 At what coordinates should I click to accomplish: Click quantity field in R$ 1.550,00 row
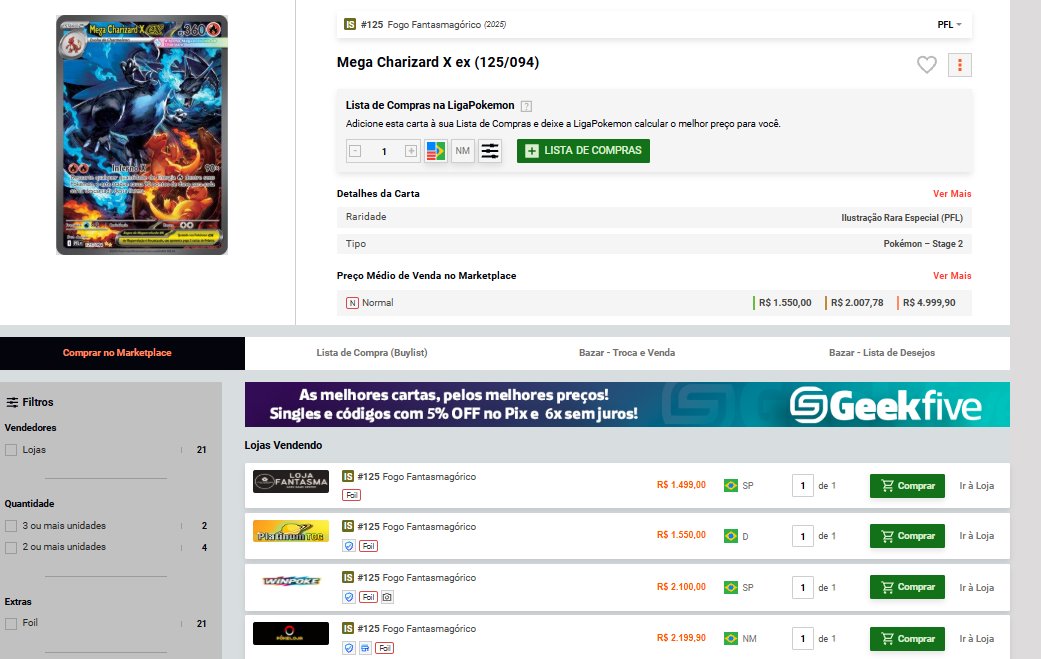[x=803, y=536]
